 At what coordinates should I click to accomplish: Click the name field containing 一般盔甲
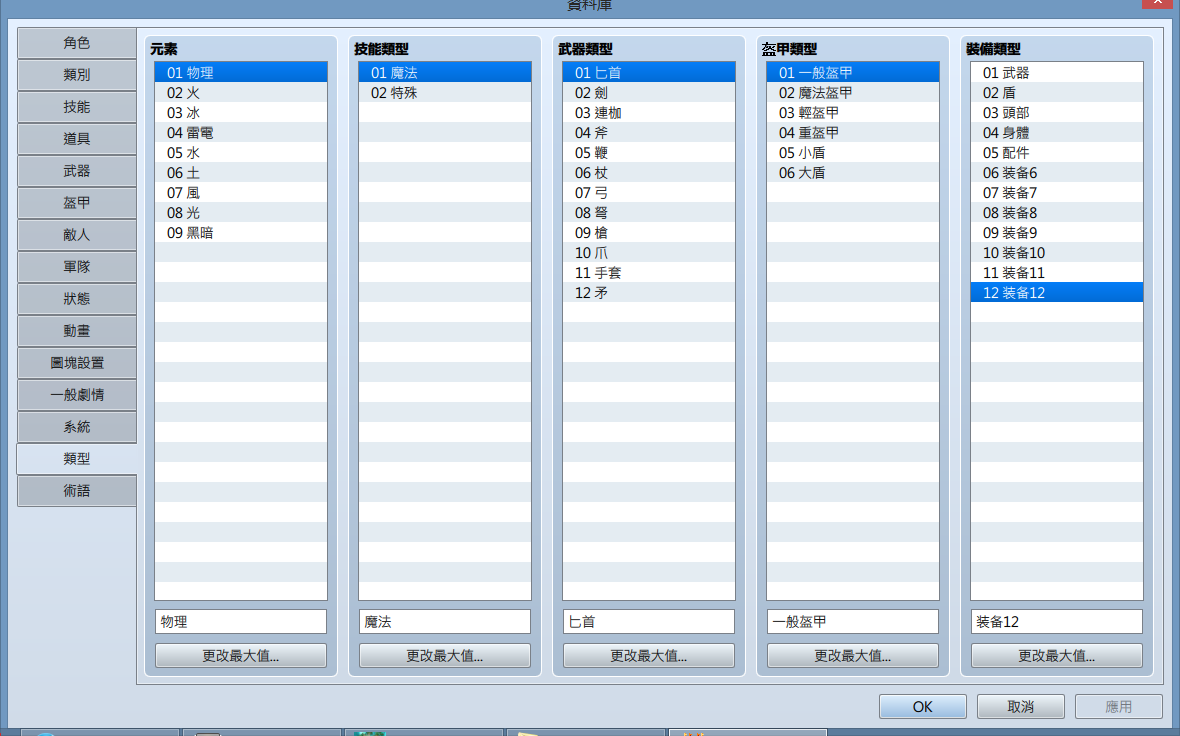point(853,622)
